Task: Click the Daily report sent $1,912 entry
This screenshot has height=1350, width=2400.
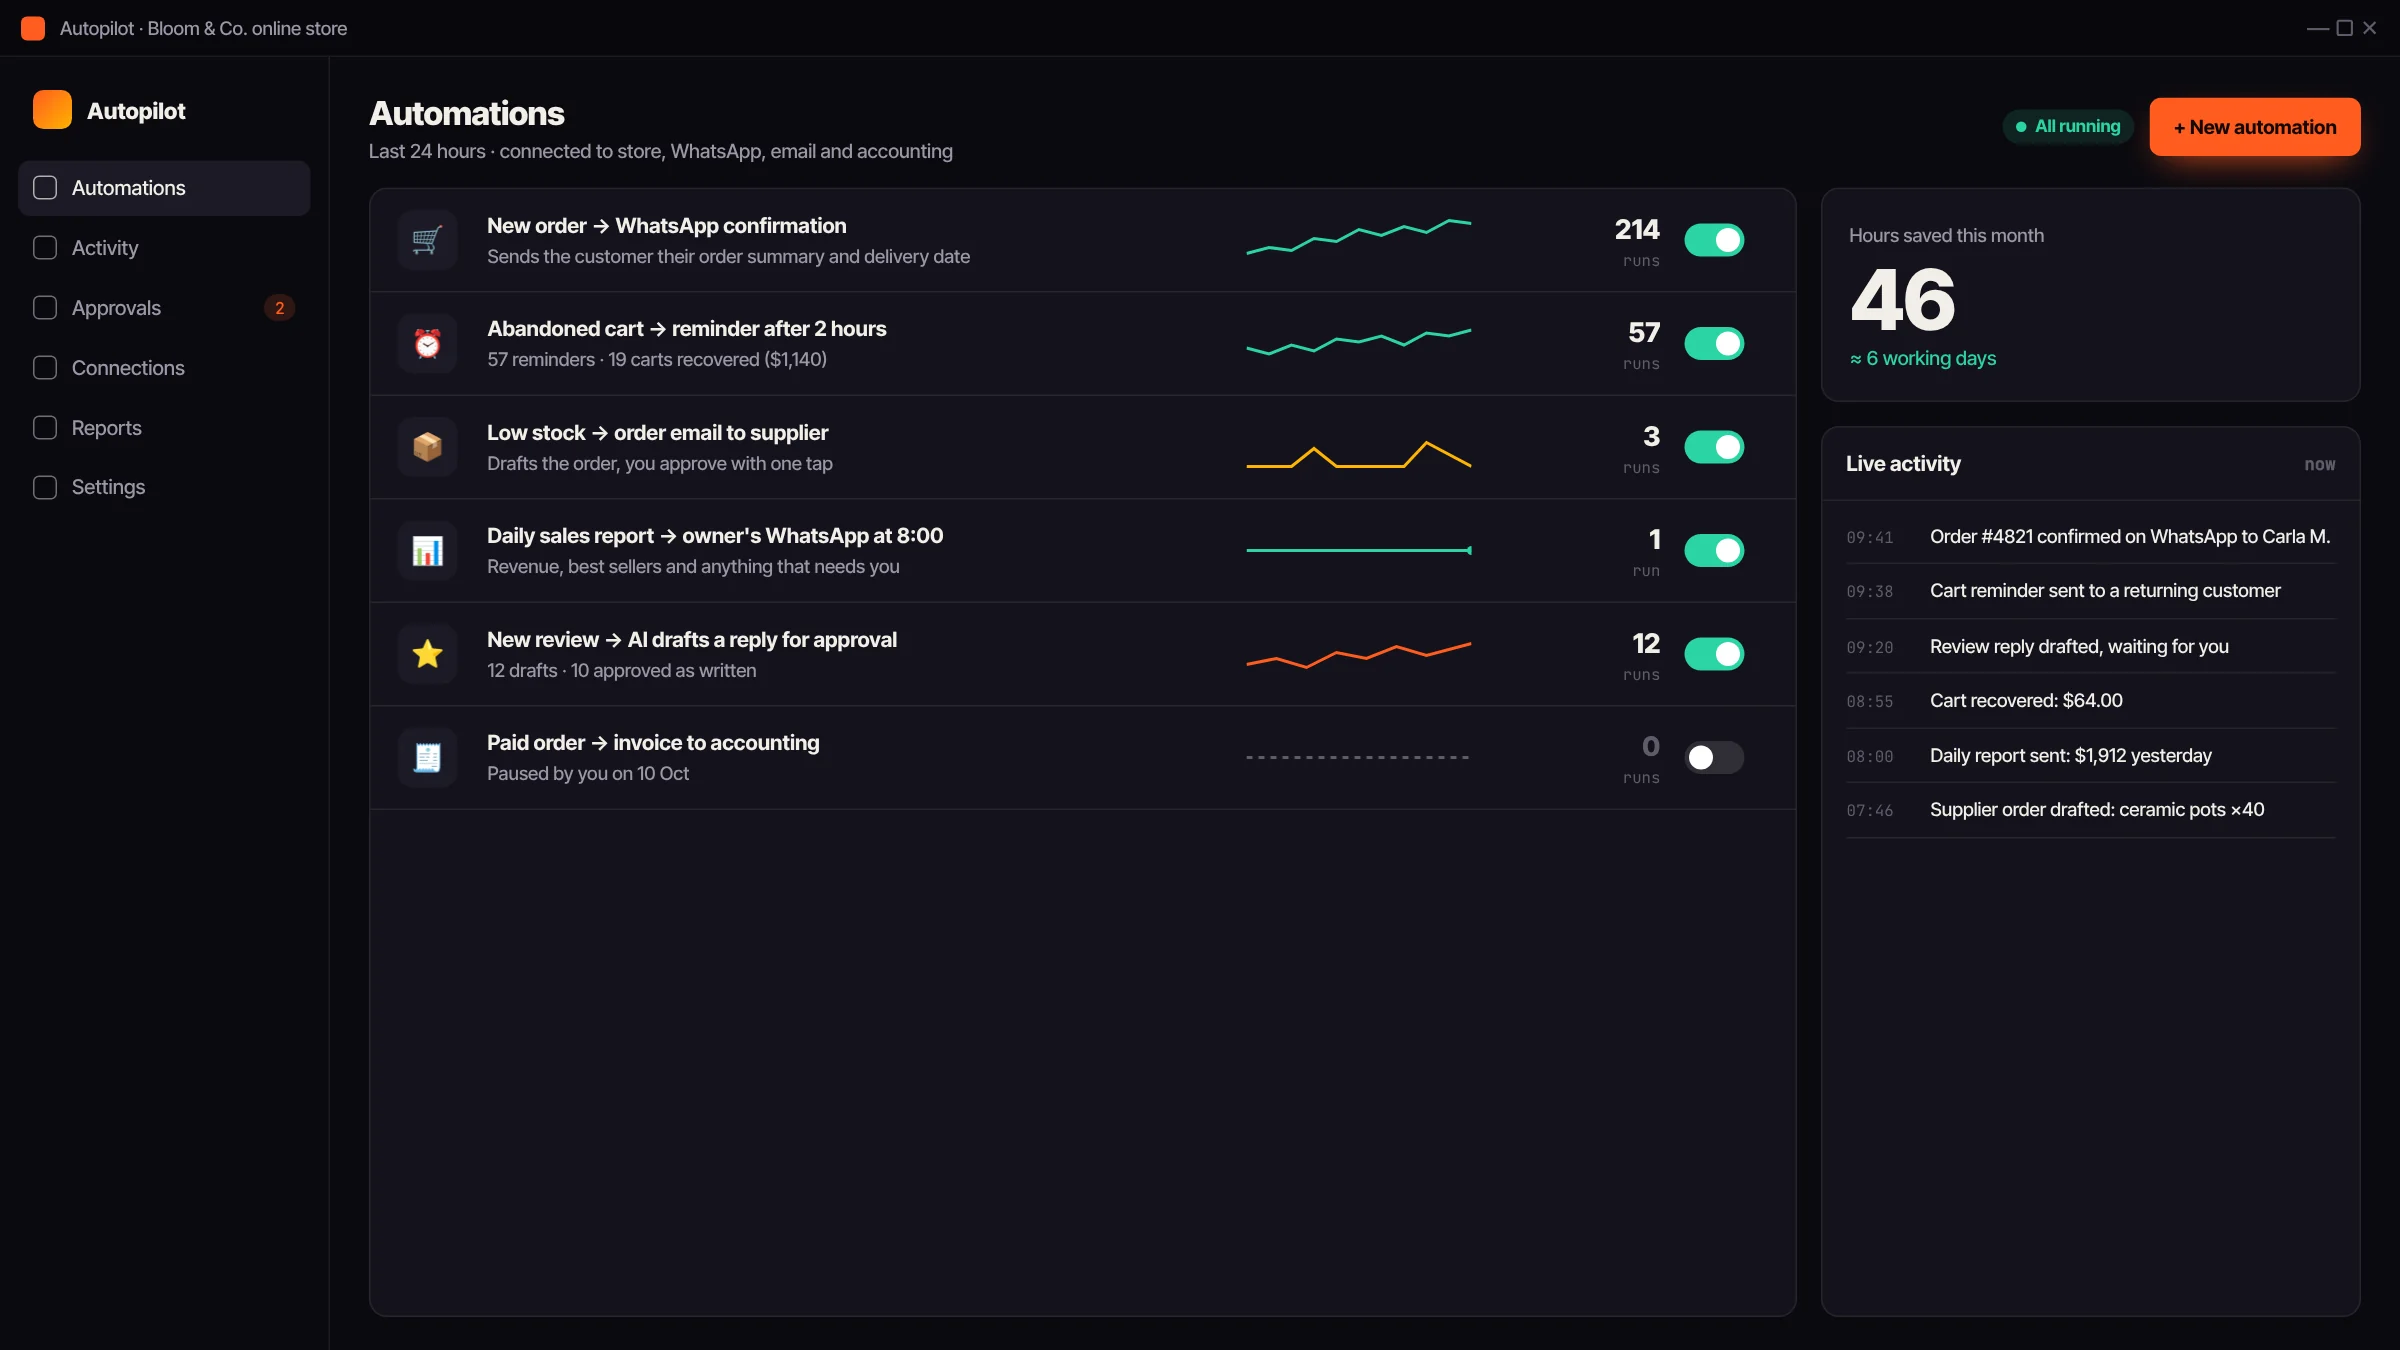Action: 2091,756
